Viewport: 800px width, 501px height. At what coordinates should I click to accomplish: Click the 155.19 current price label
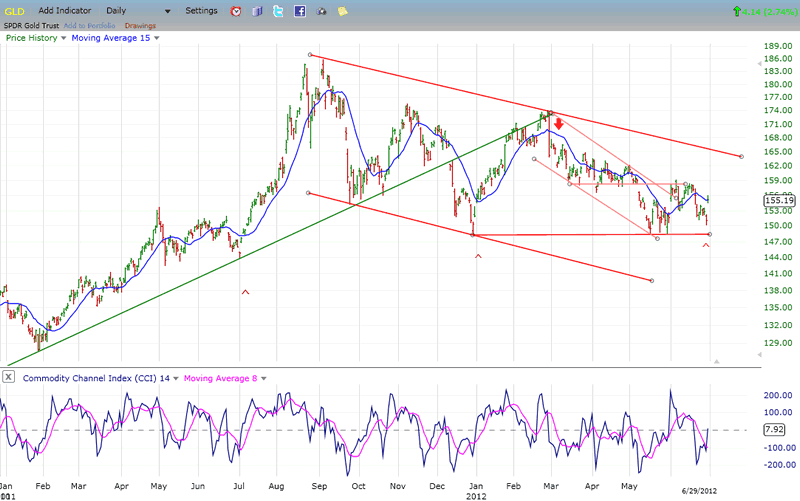pos(777,200)
